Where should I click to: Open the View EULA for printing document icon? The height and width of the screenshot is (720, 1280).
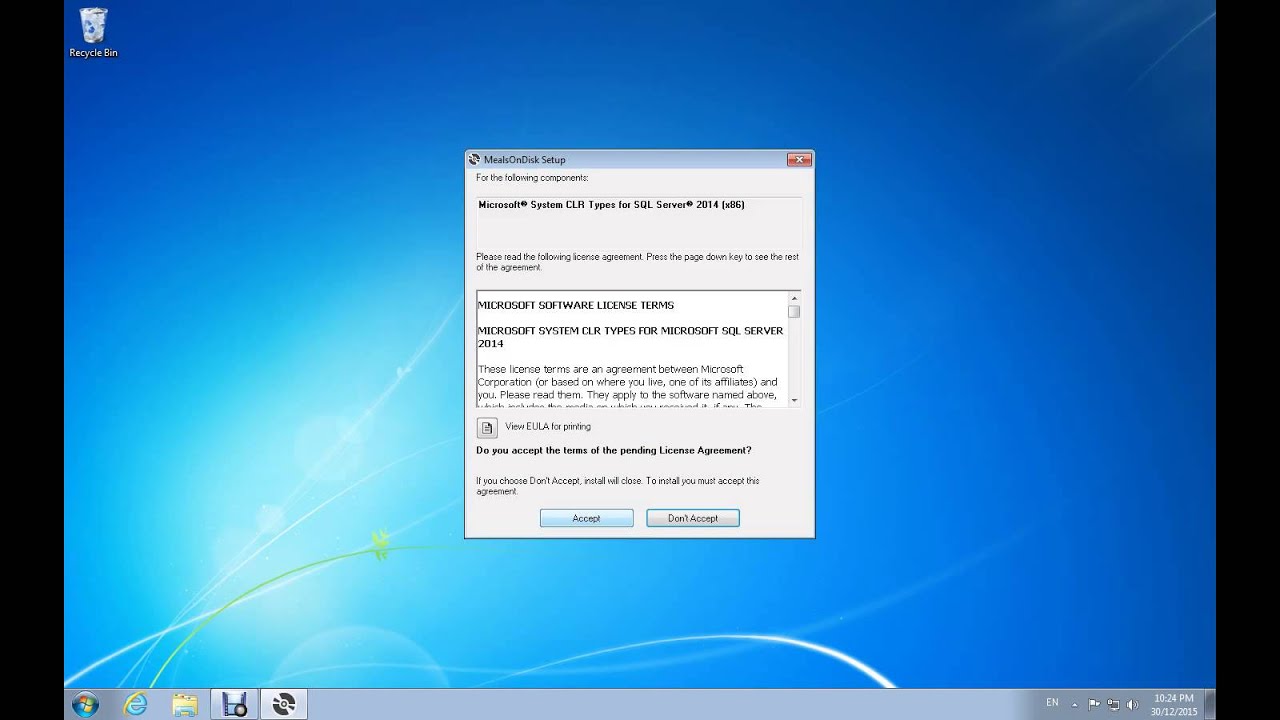click(x=487, y=427)
